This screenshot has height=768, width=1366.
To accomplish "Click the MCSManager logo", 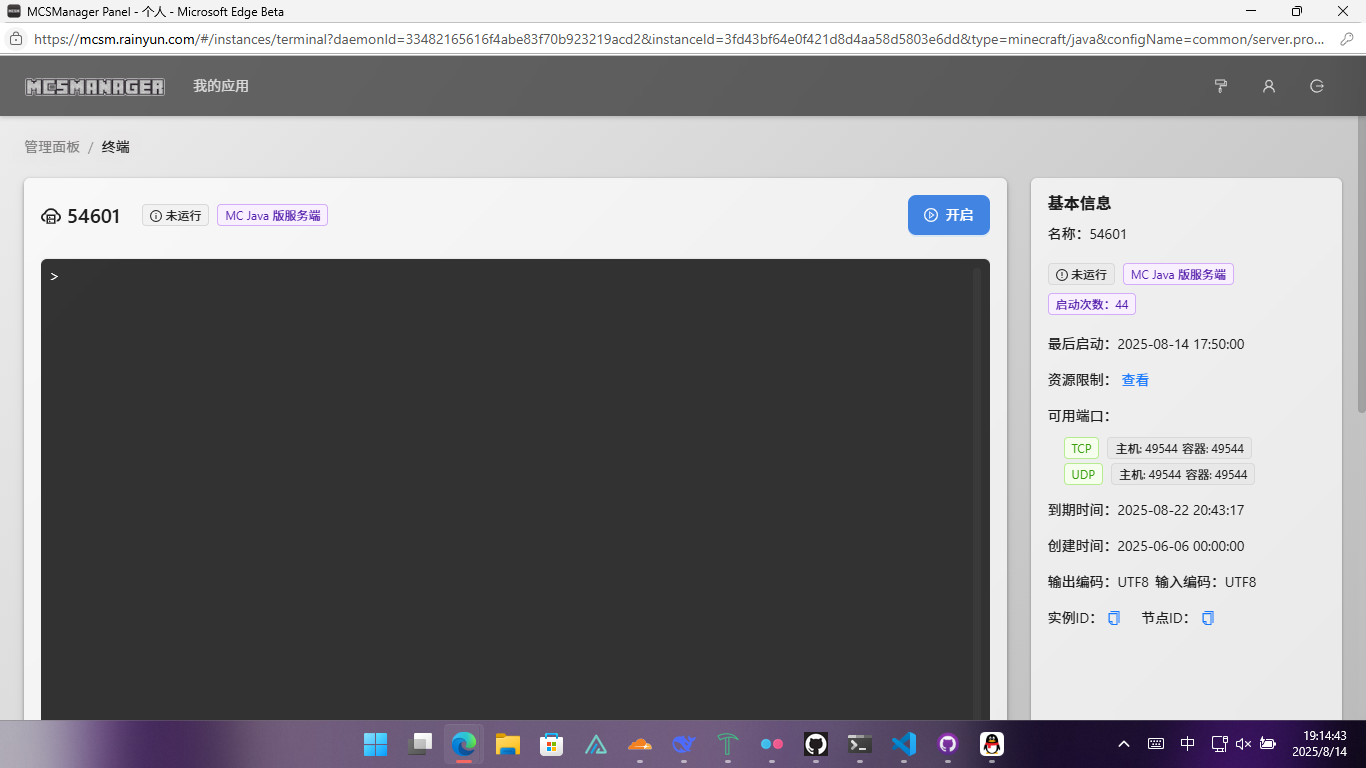I will click(95, 87).
